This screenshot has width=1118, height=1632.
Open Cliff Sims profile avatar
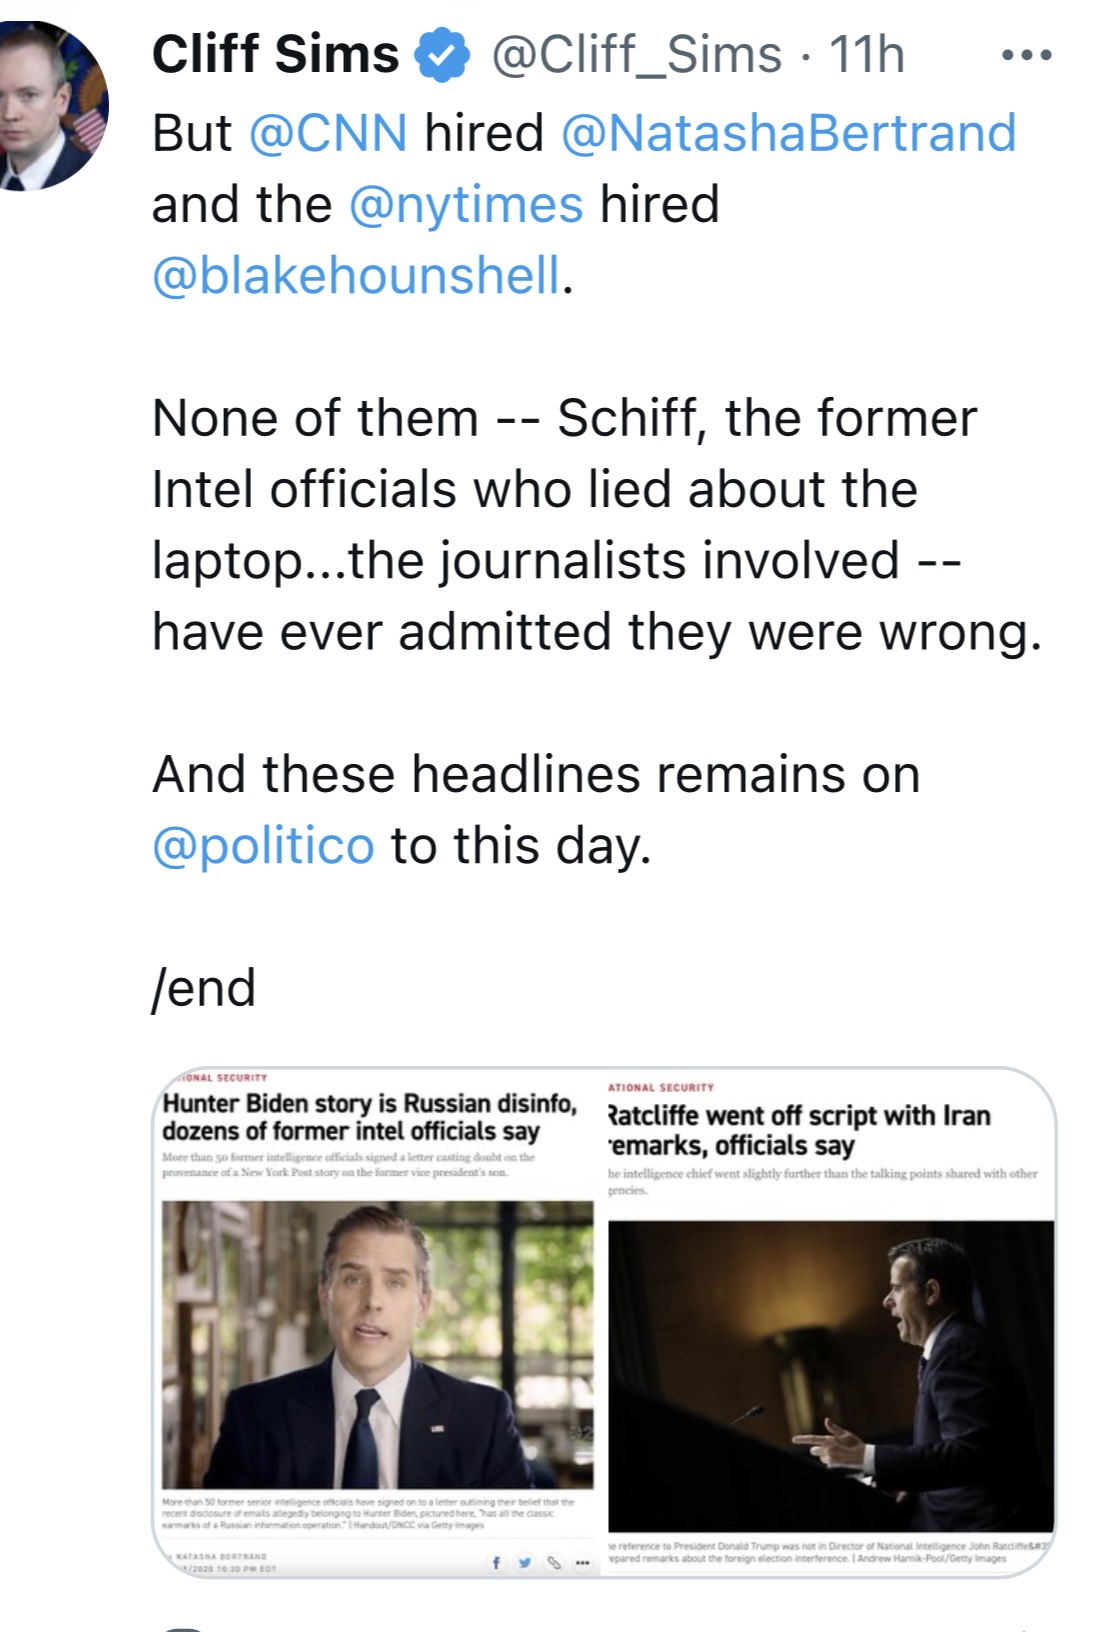tap(48, 104)
